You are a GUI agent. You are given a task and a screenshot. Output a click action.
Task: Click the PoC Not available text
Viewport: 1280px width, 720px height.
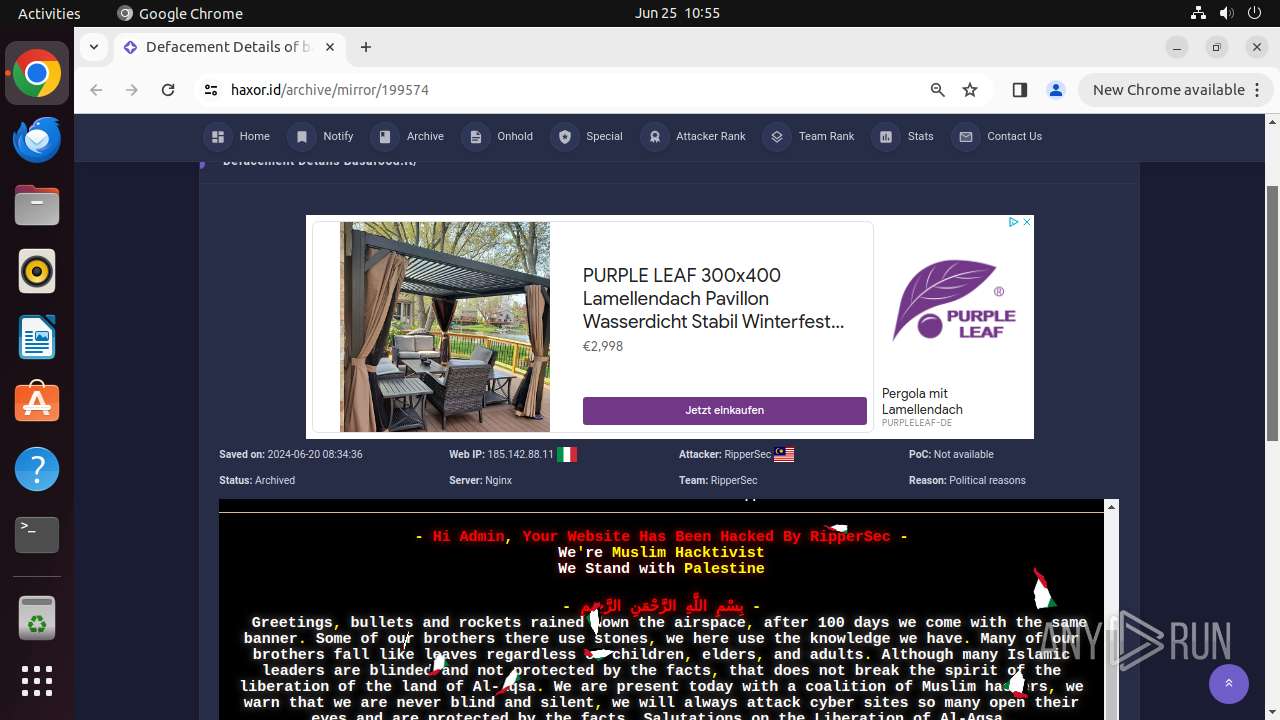pyautogui.click(x=951, y=454)
